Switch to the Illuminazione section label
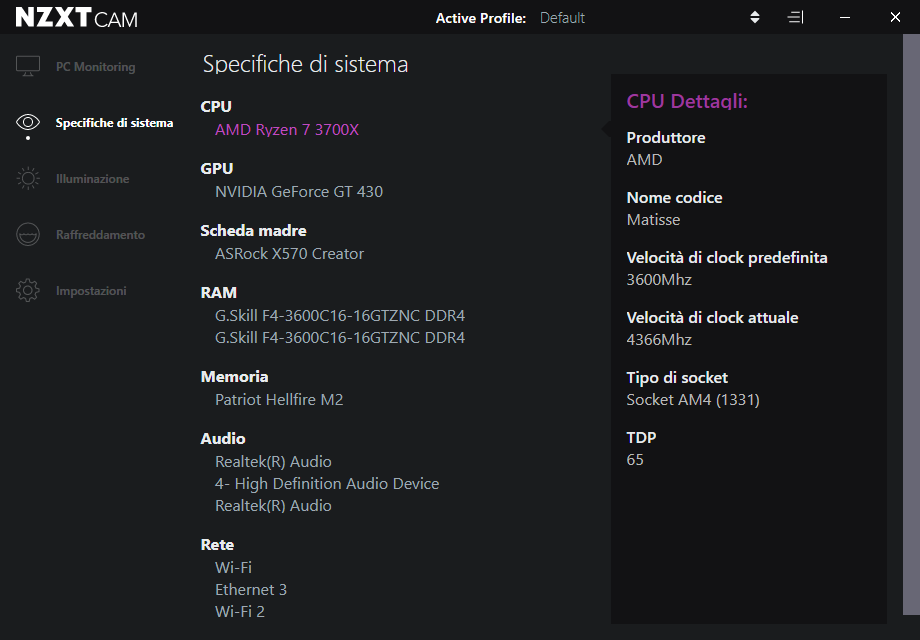 point(92,179)
